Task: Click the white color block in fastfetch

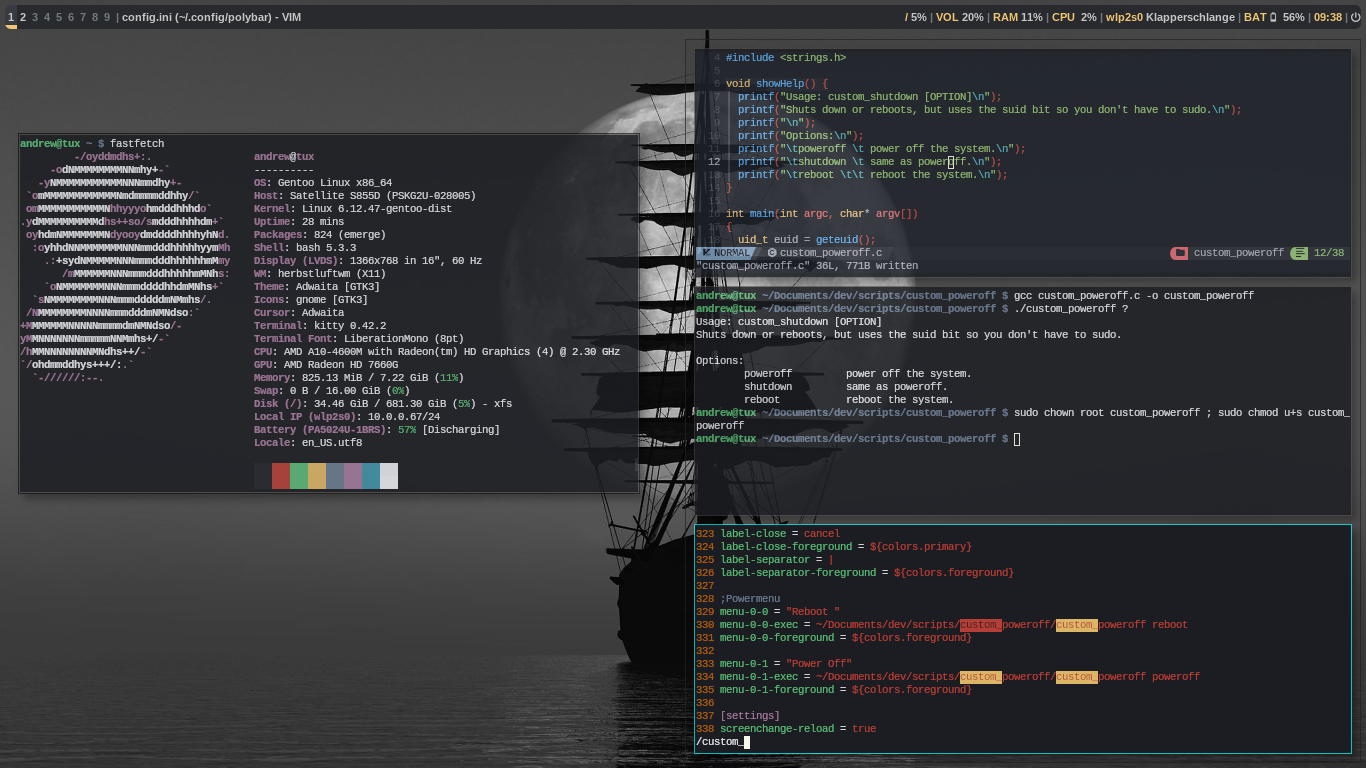Action: [389, 476]
